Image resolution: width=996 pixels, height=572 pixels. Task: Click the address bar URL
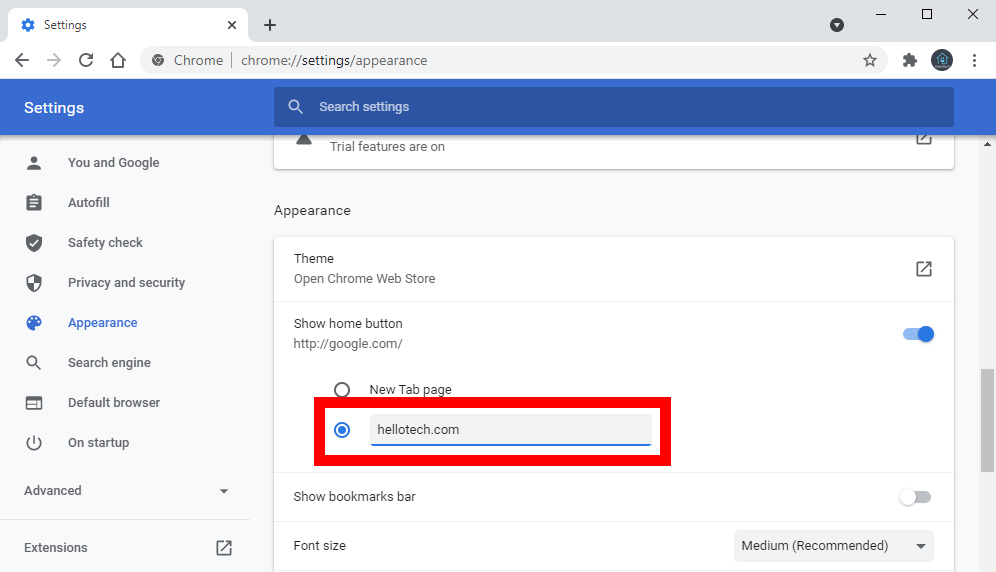(334, 60)
